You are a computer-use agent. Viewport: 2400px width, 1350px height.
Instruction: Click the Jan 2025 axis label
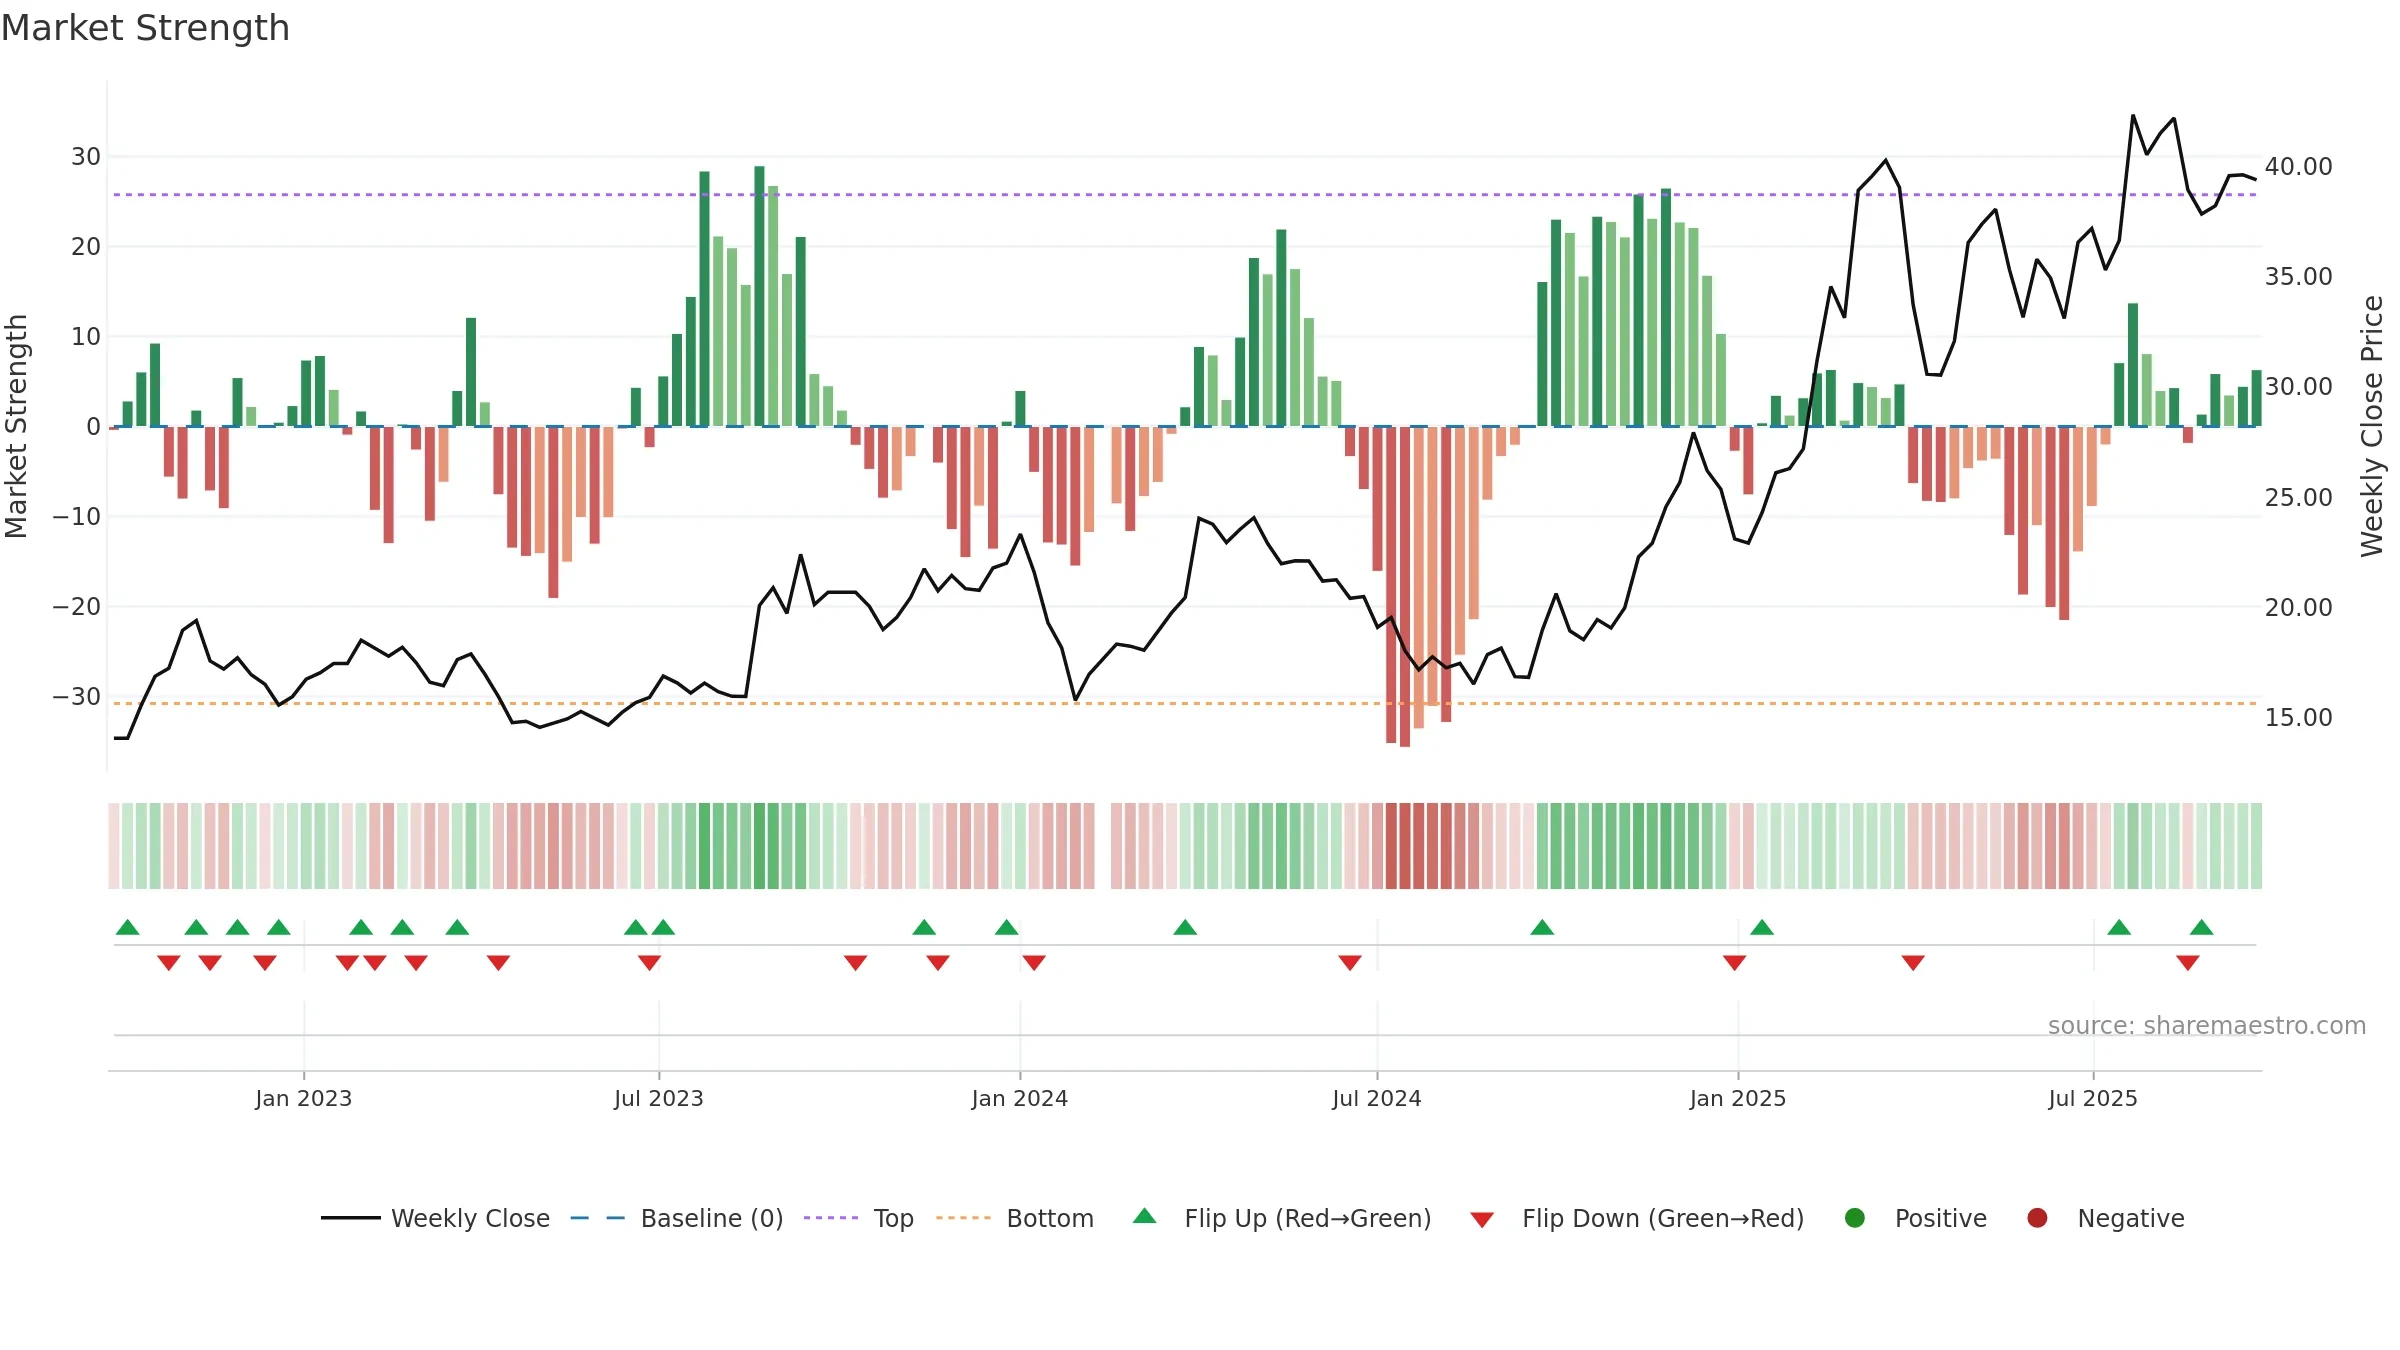[x=1738, y=1098]
